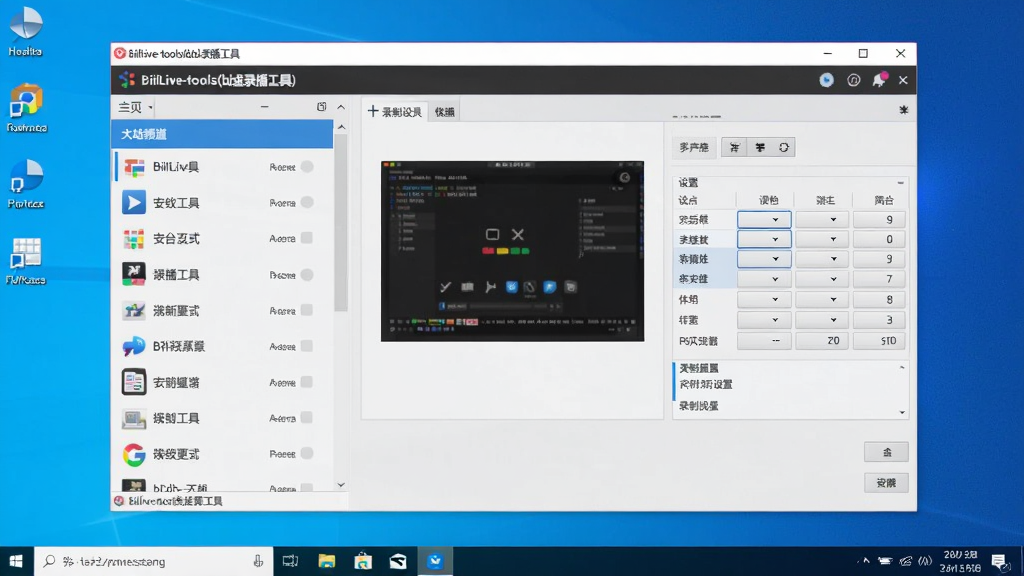The image size is (1024, 576).
Task: Open left dropdown in row with value 7
Action: click(x=764, y=279)
